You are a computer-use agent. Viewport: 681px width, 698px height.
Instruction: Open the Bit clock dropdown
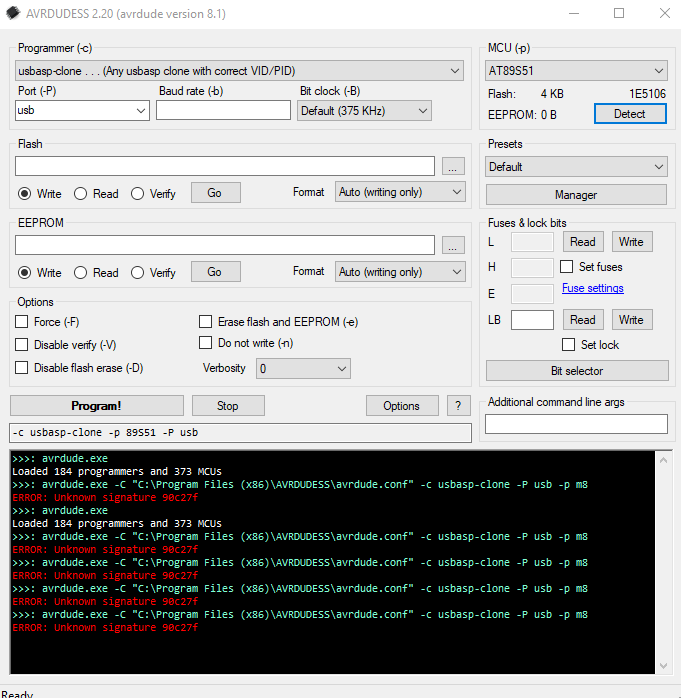click(364, 111)
